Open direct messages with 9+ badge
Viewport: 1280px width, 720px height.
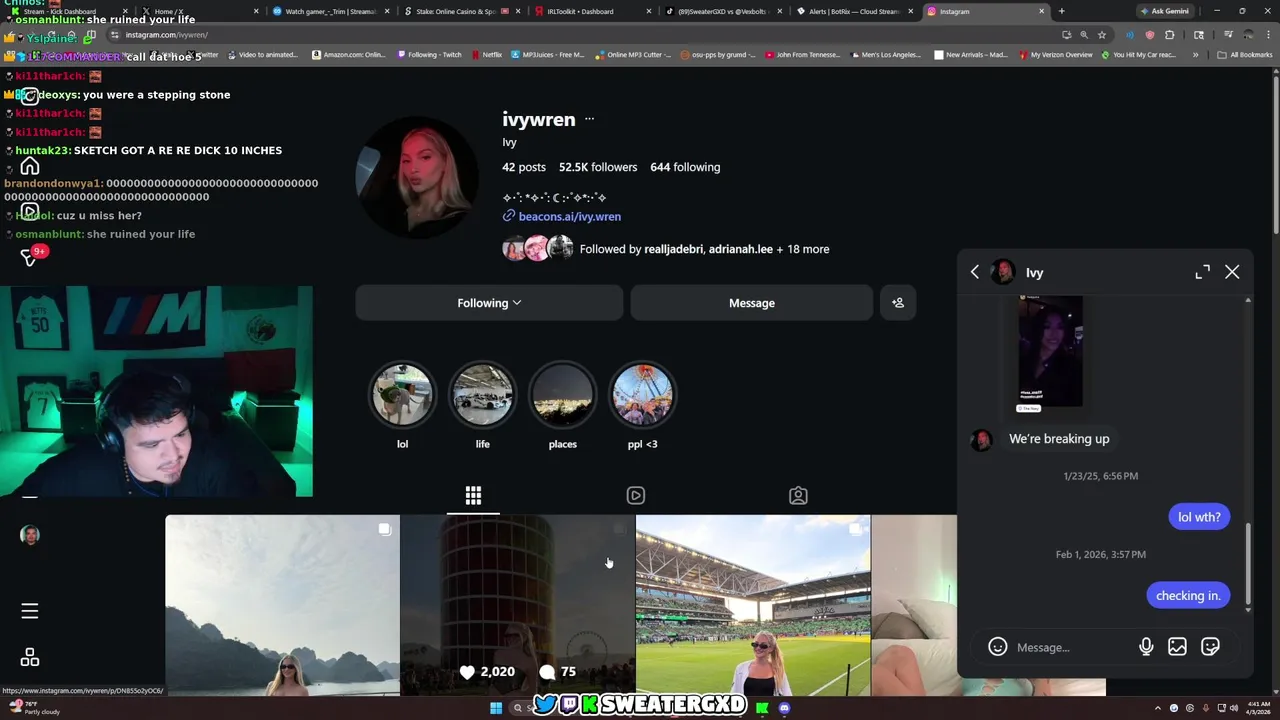(x=29, y=256)
